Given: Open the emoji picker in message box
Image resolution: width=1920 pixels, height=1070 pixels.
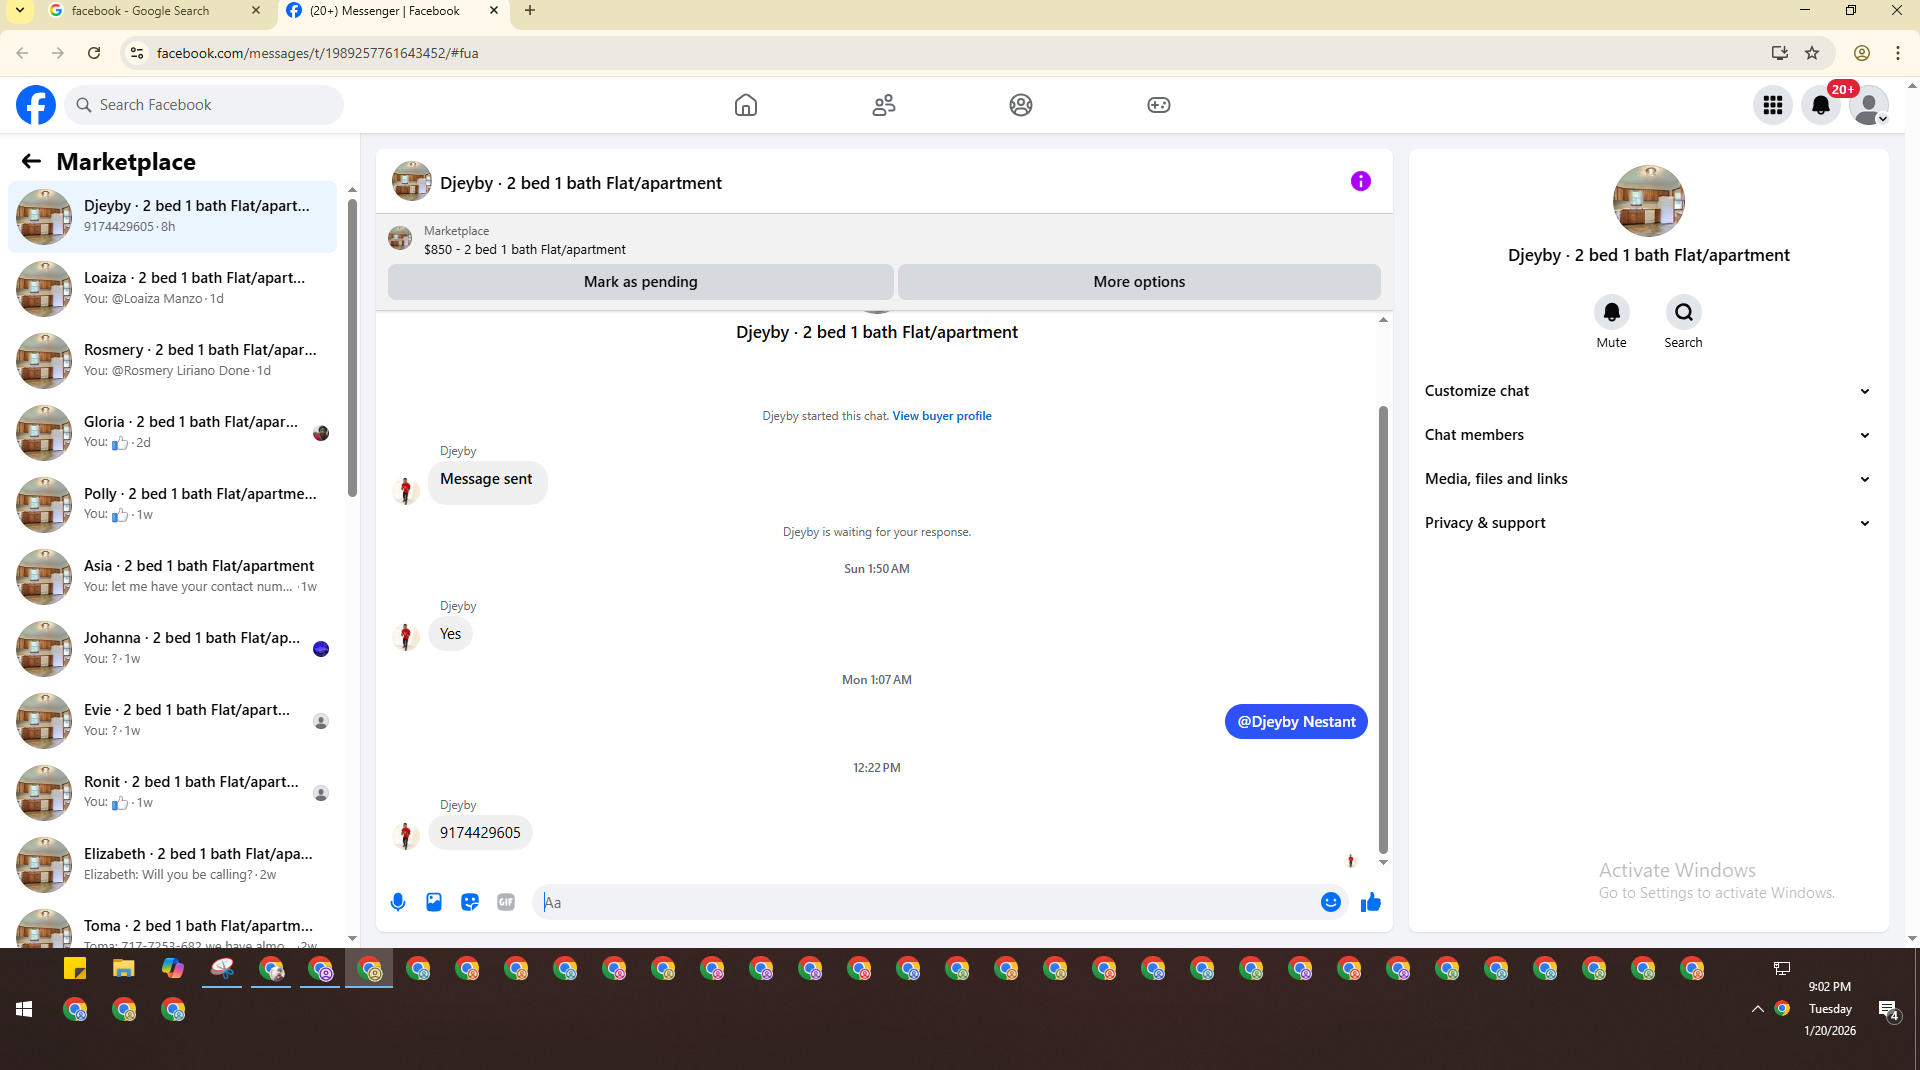Looking at the screenshot, I should (1331, 902).
